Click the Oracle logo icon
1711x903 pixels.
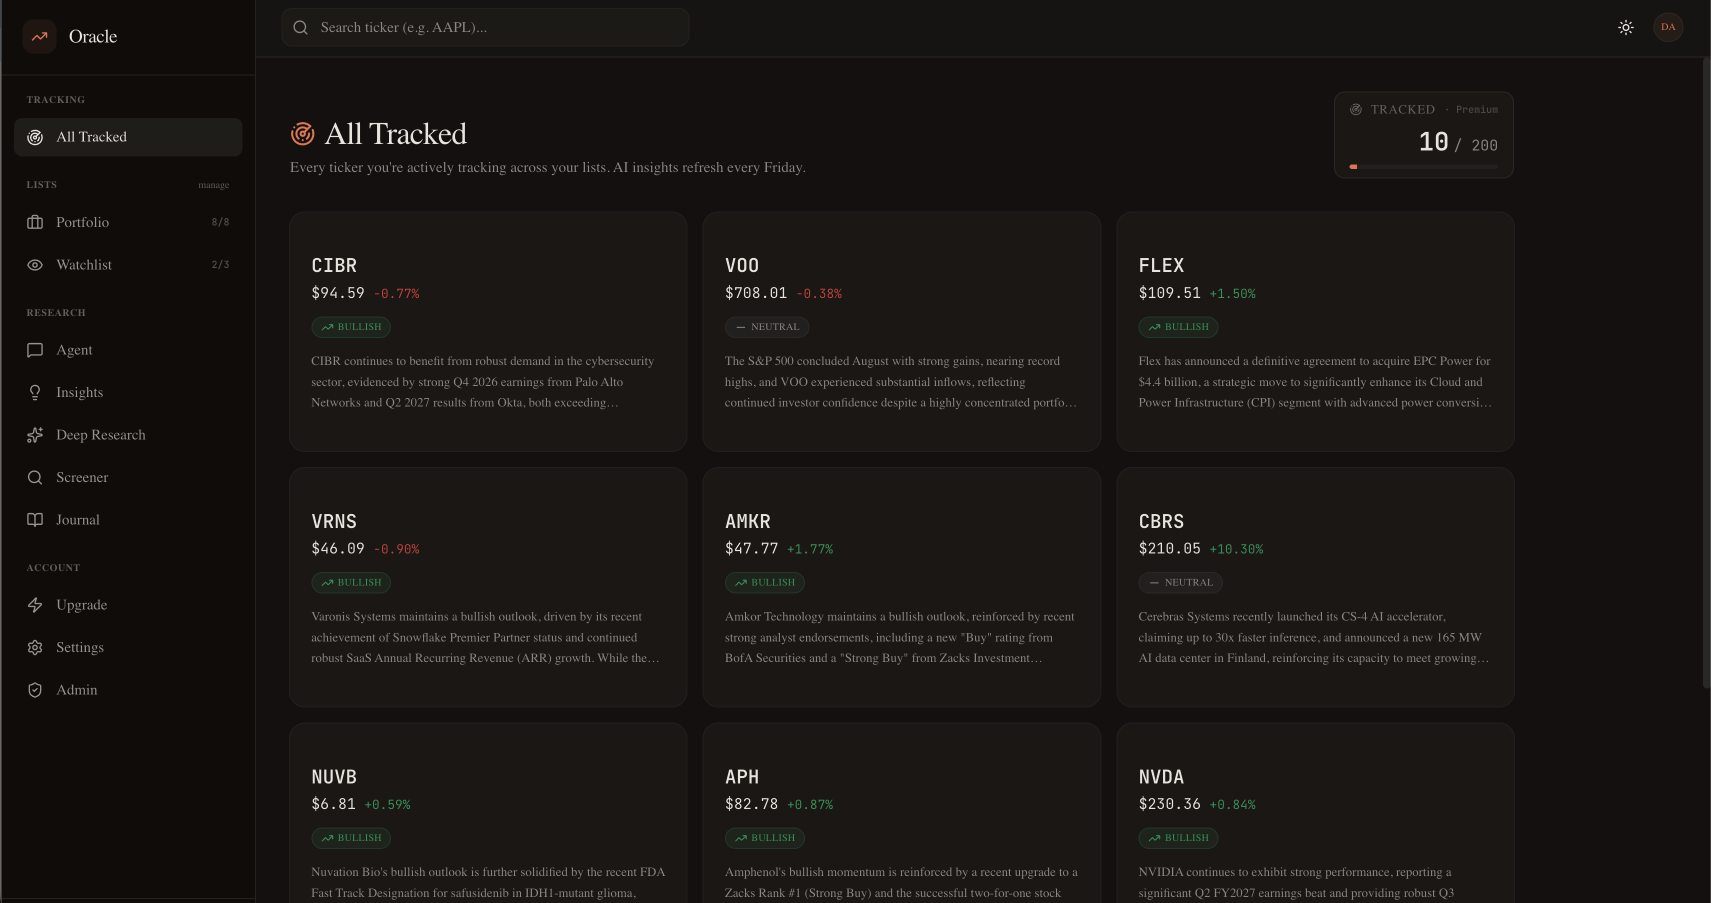tap(39, 36)
